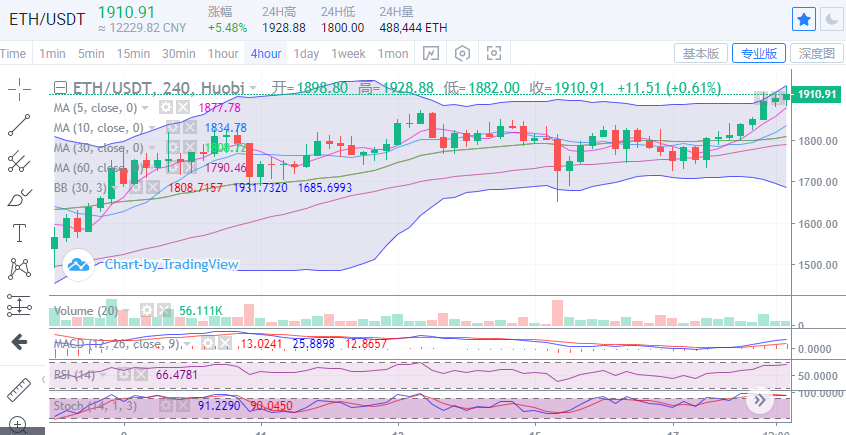This screenshot has height=435, width=846.
Task: Select the trend line drawing tool
Action: (19, 125)
